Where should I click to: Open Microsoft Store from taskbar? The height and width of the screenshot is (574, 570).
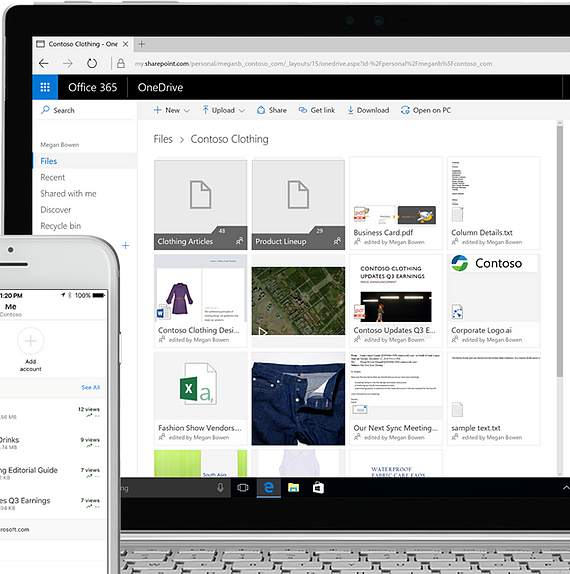click(318, 488)
